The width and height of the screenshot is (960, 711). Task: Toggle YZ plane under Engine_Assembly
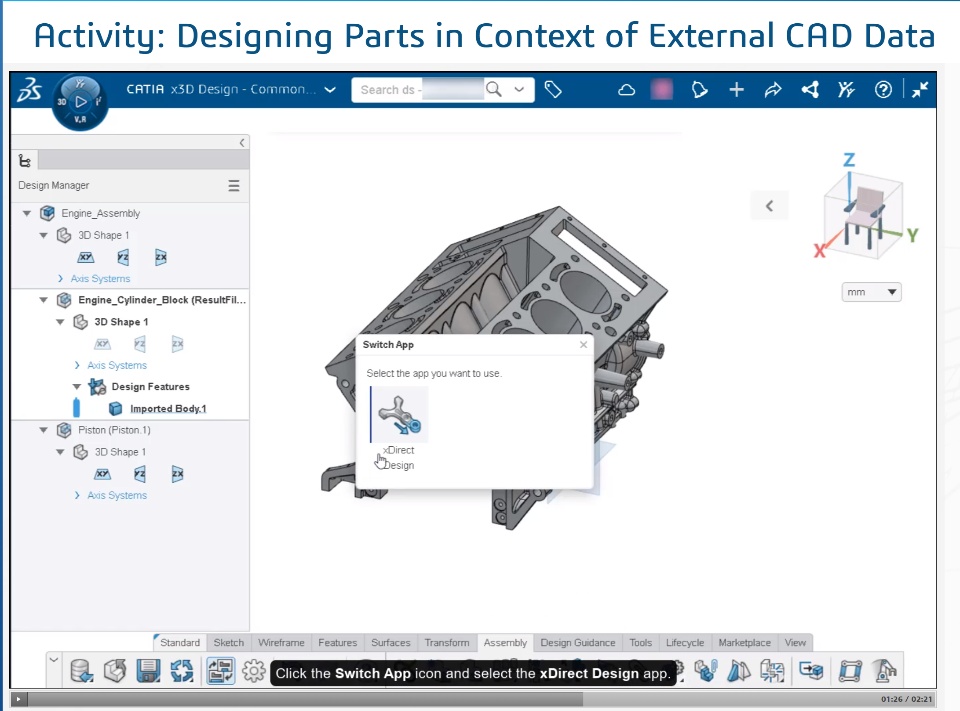click(123, 257)
